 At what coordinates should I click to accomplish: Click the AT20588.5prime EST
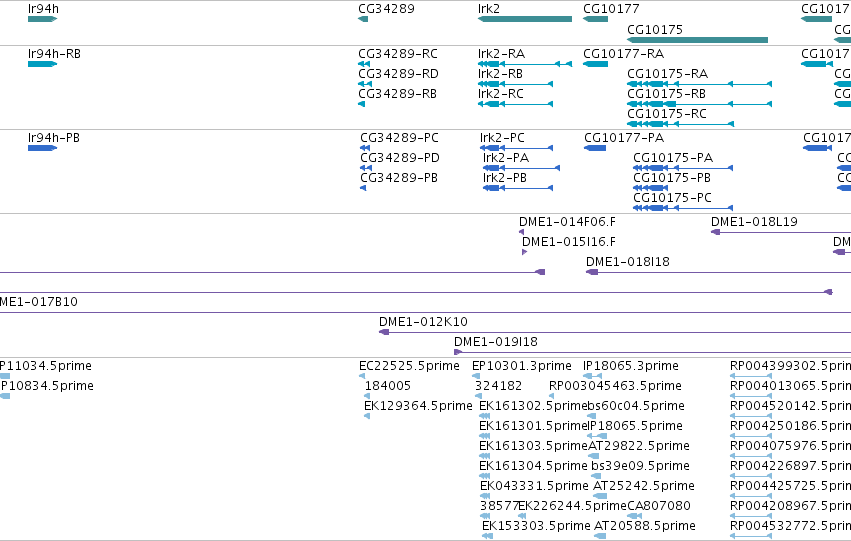[600, 537]
